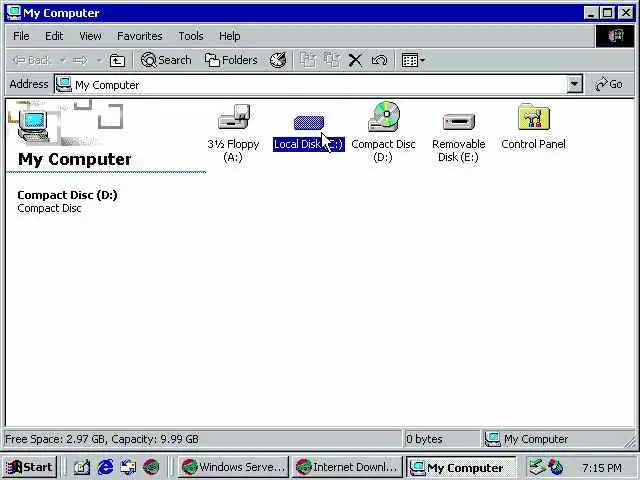This screenshot has width=640, height=480.
Task: Click the Move To toolbar icon
Action: coord(308,60)
